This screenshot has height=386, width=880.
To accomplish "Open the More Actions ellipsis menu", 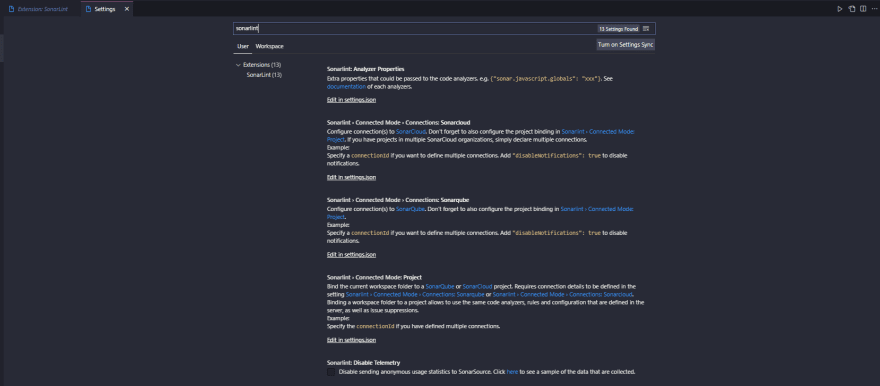I will tap(874, 9).
